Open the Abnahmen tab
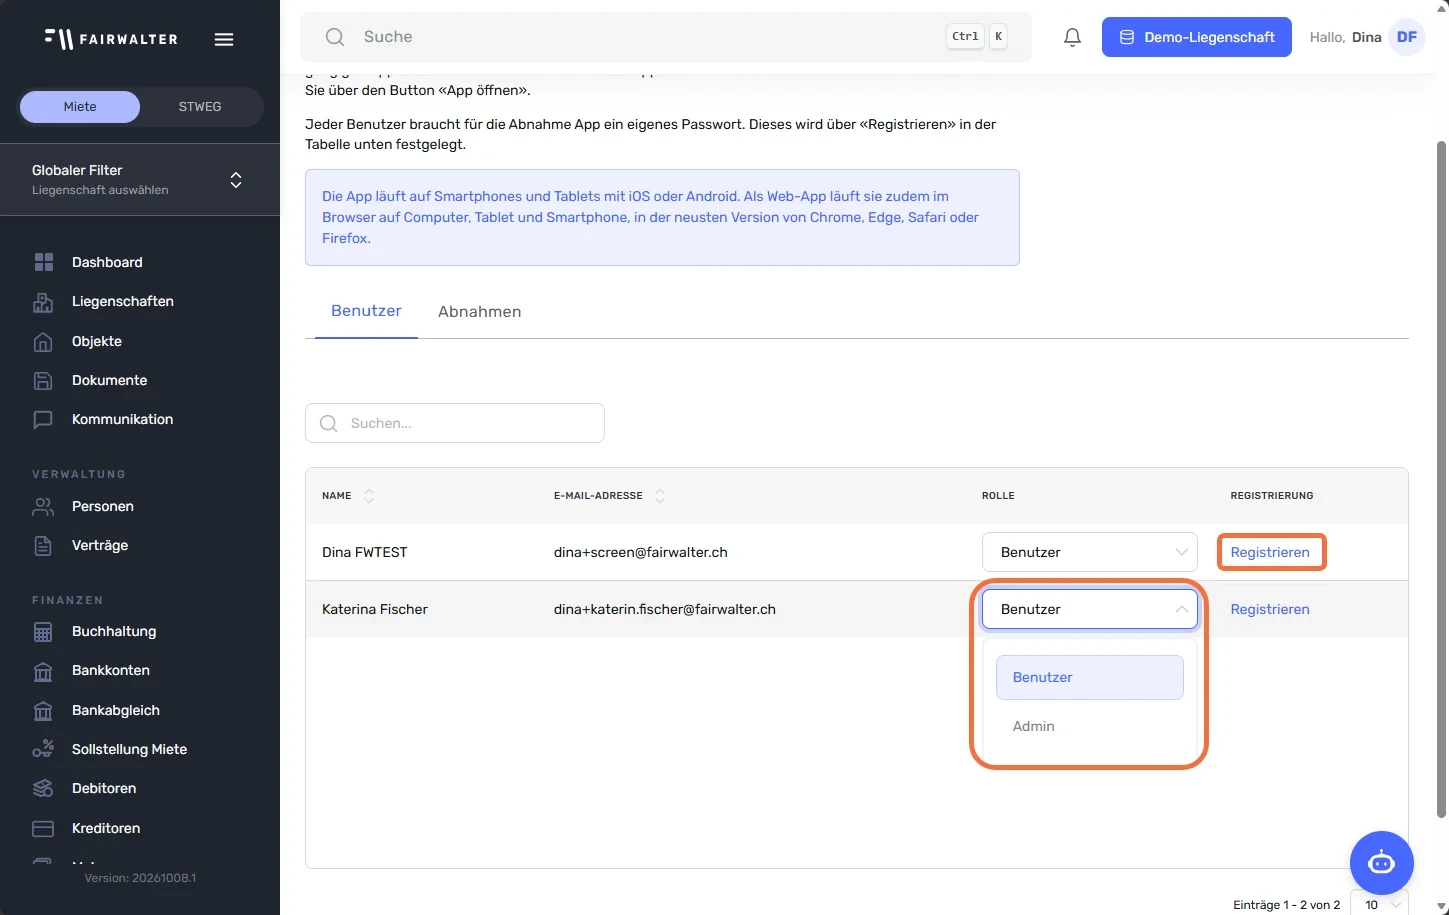Screen dimensions: 1449x915 pos(480,312)
